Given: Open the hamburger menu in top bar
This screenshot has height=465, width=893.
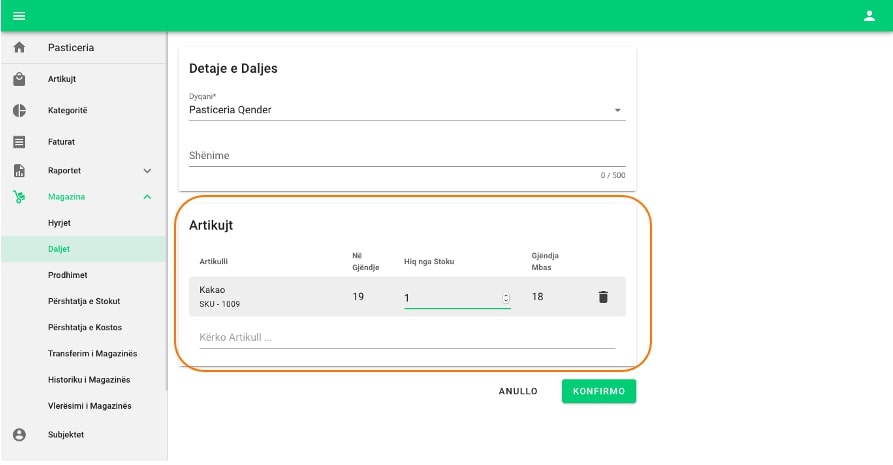Looking at the screenshot, I should [19, 16].
